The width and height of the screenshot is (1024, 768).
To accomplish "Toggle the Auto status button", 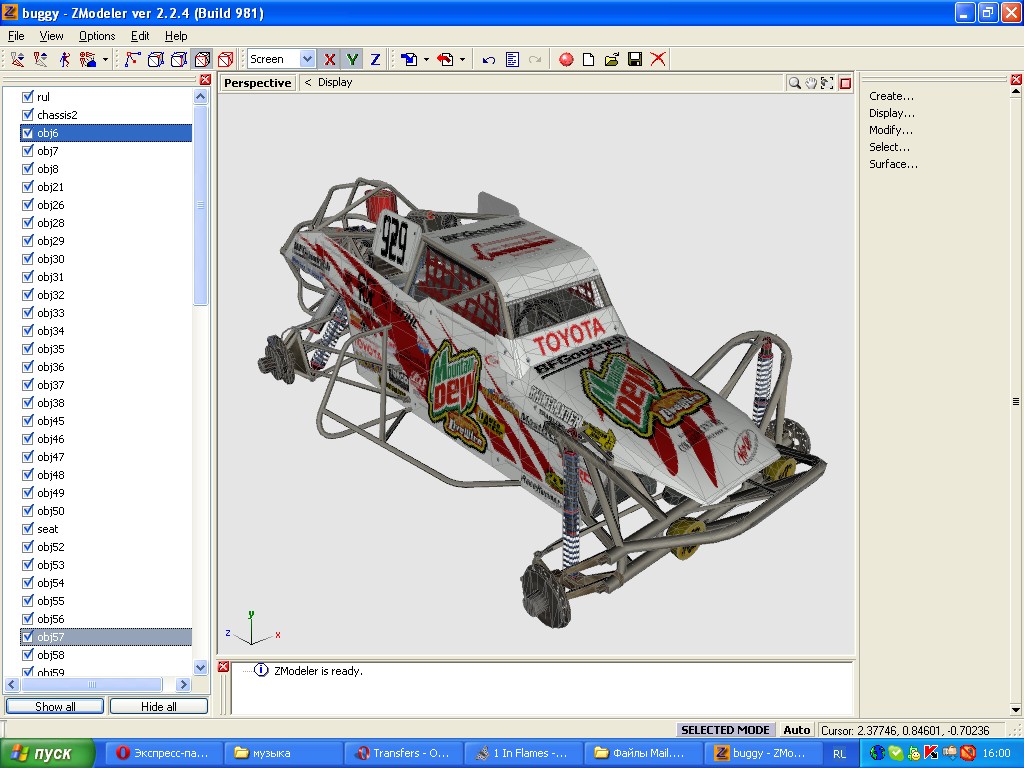I will 797,730.
